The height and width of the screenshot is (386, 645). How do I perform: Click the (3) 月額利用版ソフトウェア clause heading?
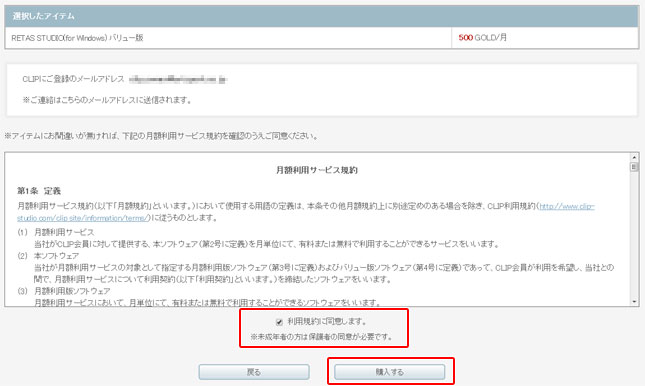click(64, 291)
